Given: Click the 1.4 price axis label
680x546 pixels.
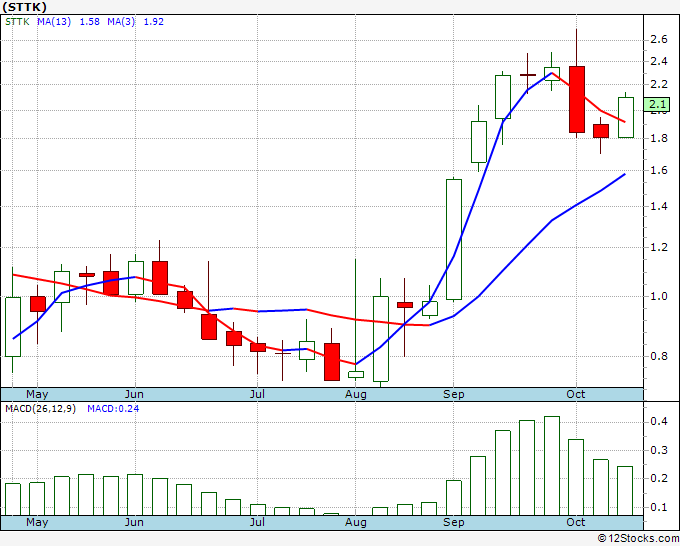Looking at the screenshot, I should click(659, 206).
